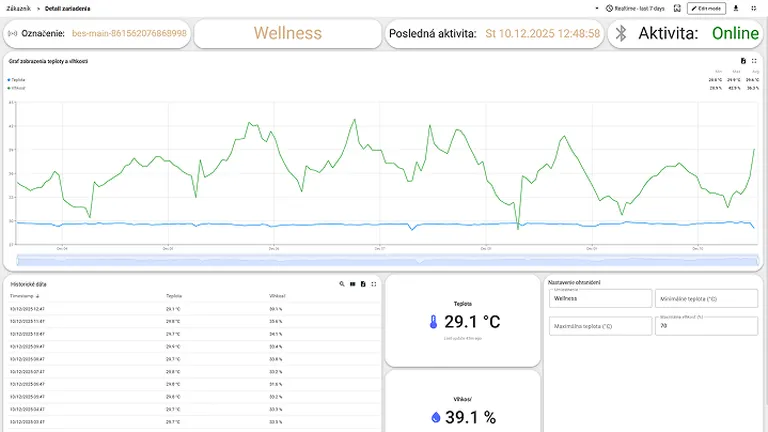Click the 39.1 % humidity value

coord(471,417)
